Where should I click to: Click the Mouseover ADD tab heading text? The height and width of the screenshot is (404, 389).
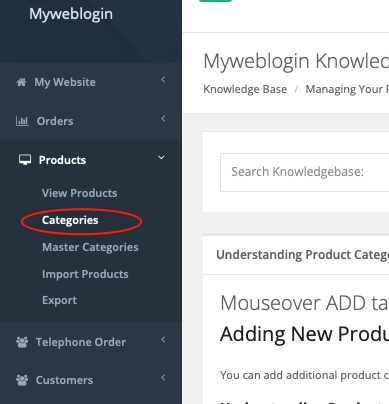pos(304,303)
